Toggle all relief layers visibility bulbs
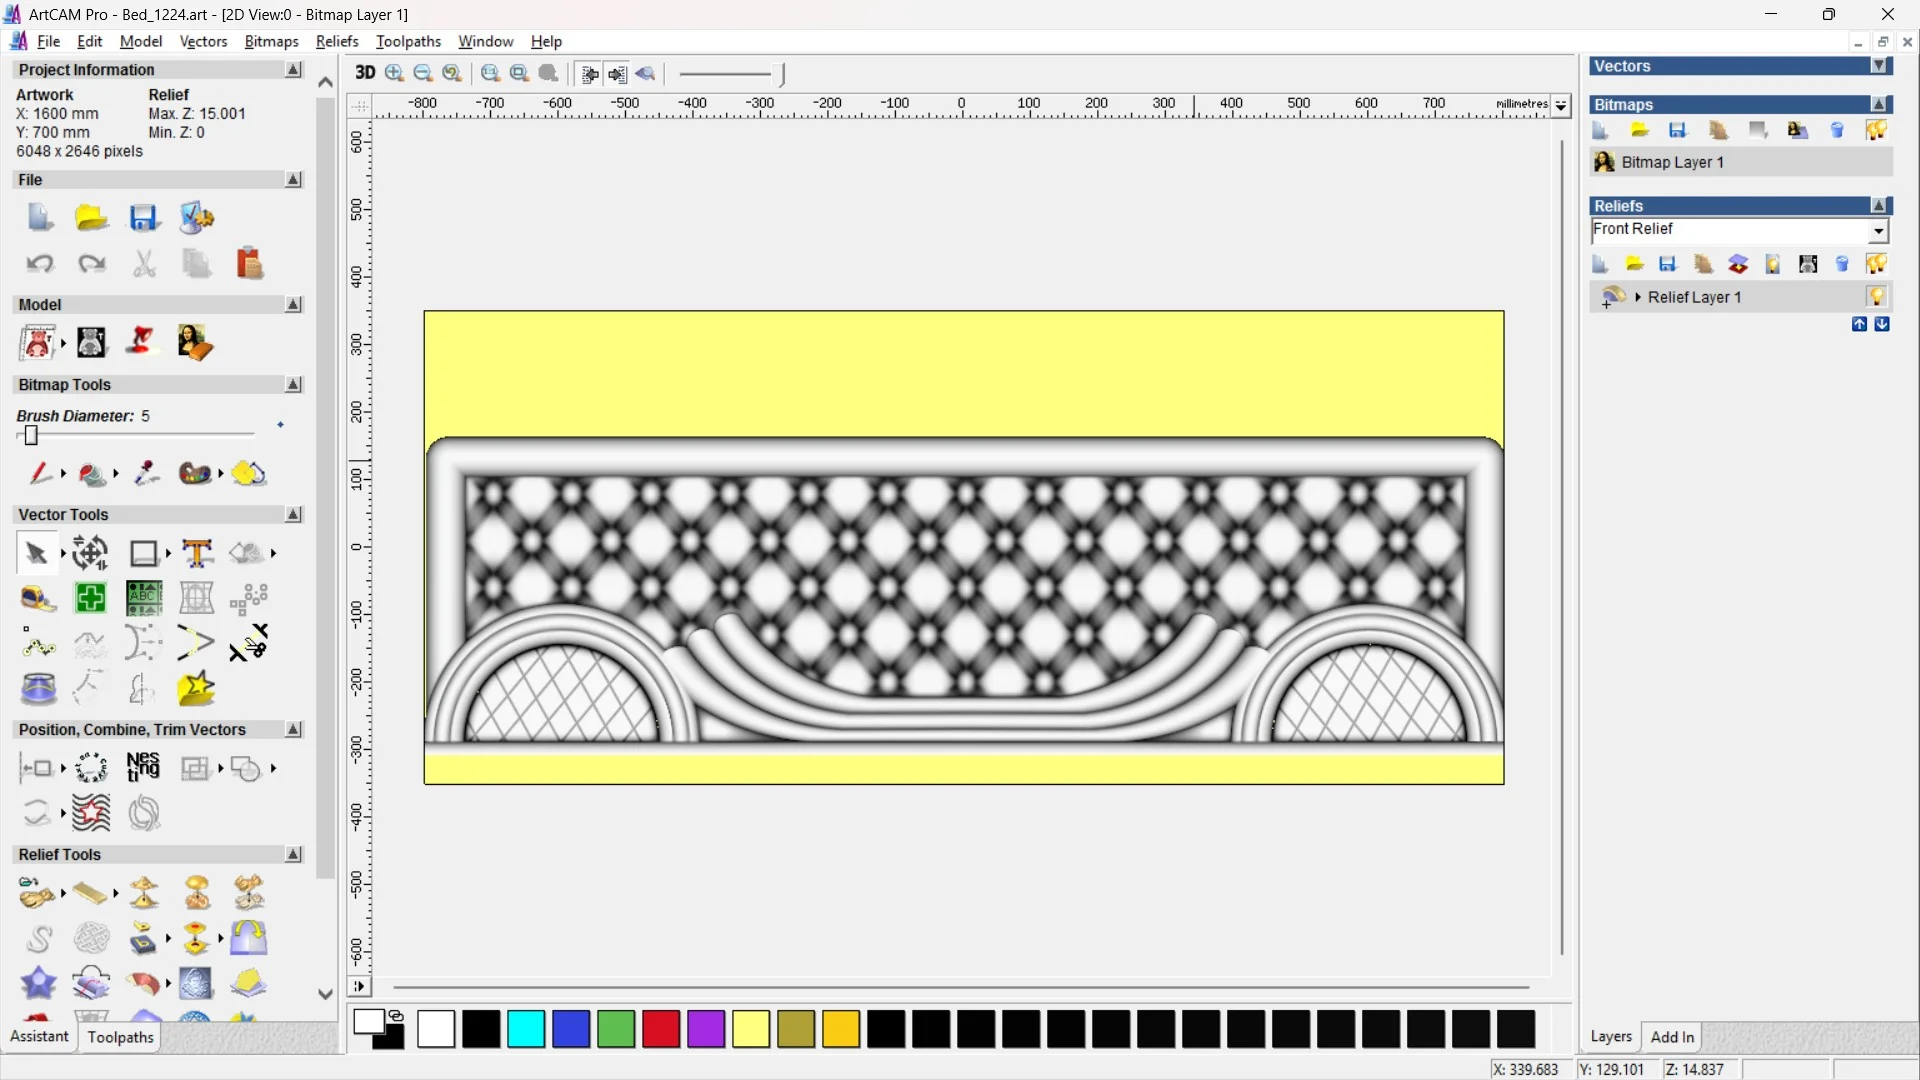 point(1876,264)
